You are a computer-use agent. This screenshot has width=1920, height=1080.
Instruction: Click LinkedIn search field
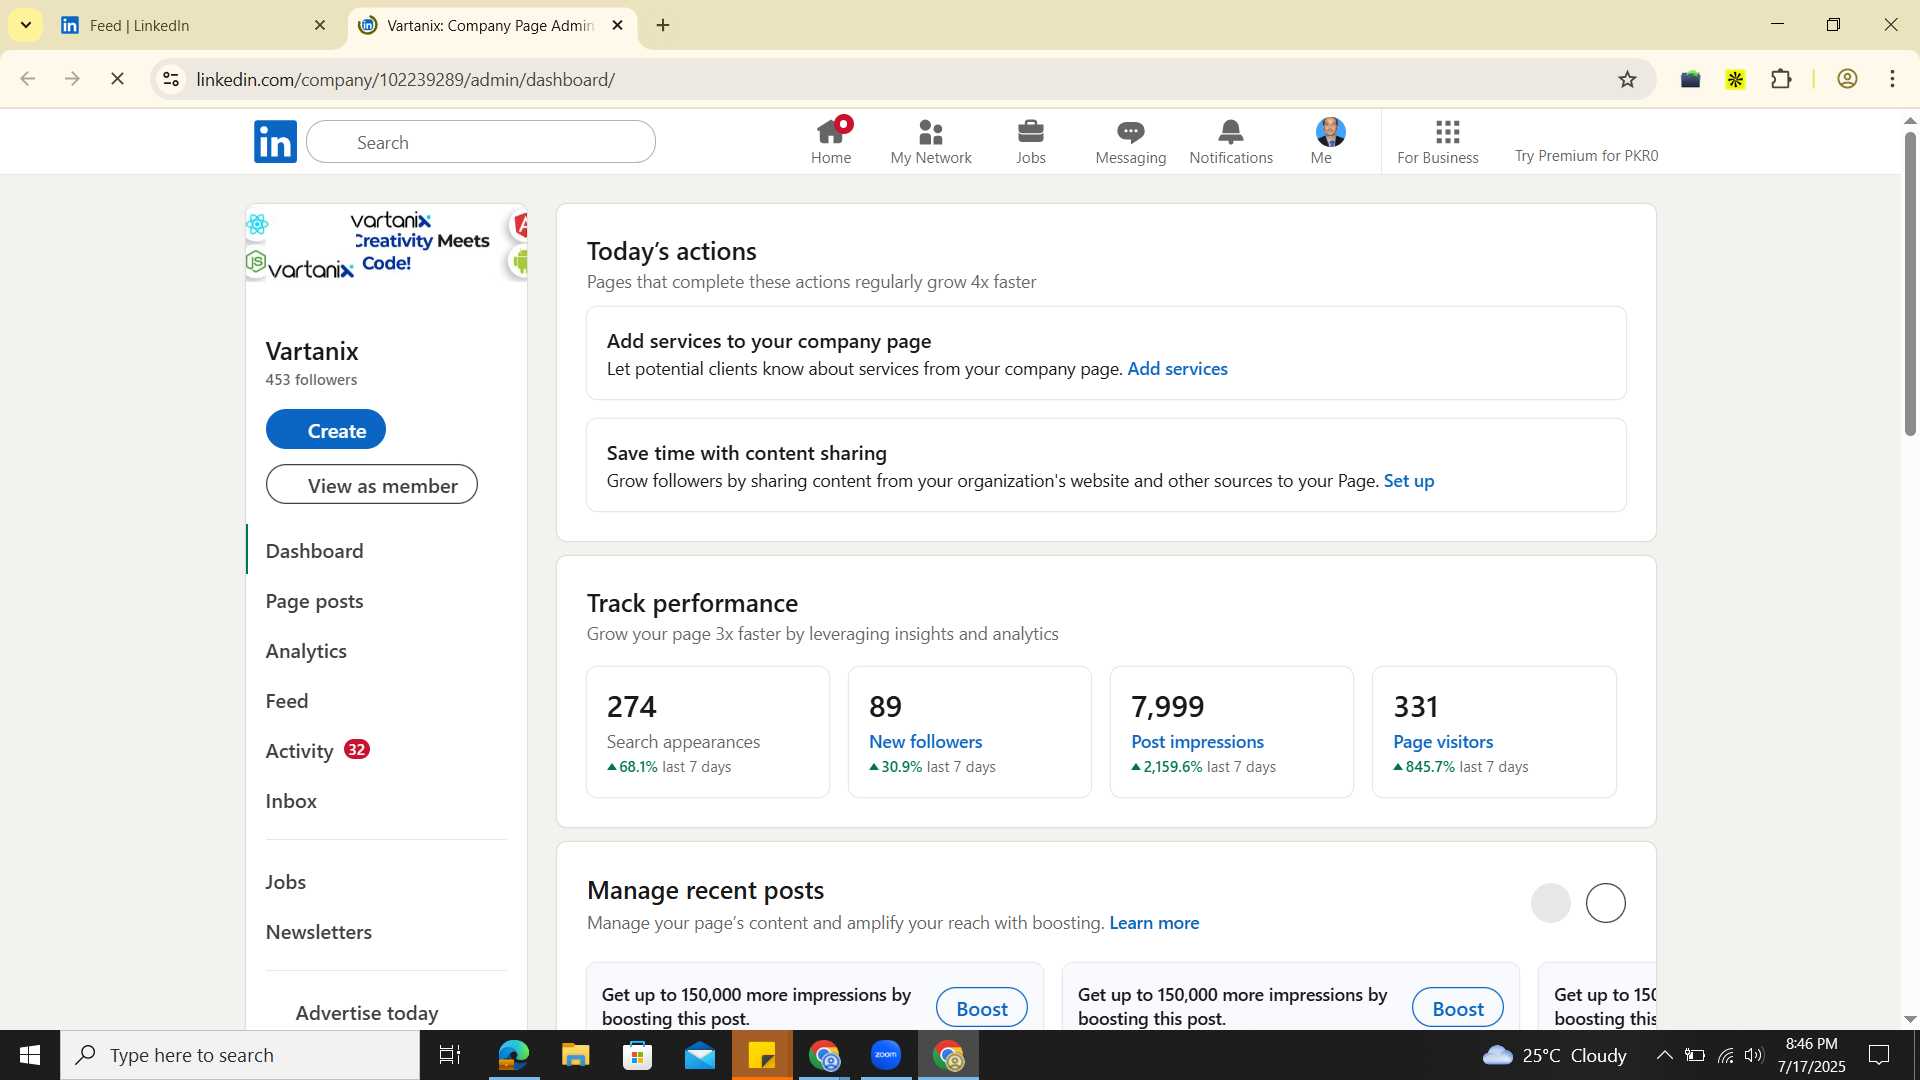(x=481, y=142)
